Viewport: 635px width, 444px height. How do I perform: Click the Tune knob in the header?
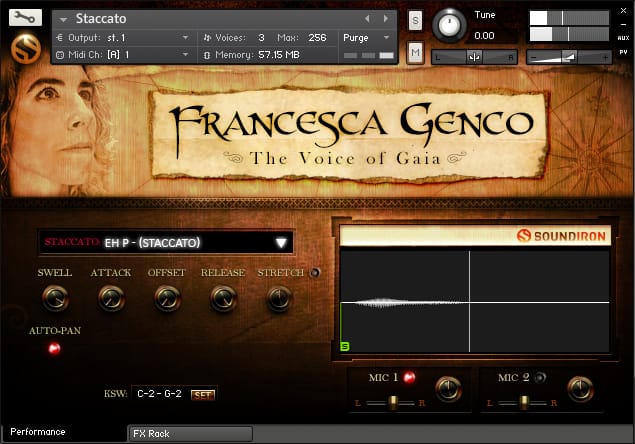(x=452, y=22)
